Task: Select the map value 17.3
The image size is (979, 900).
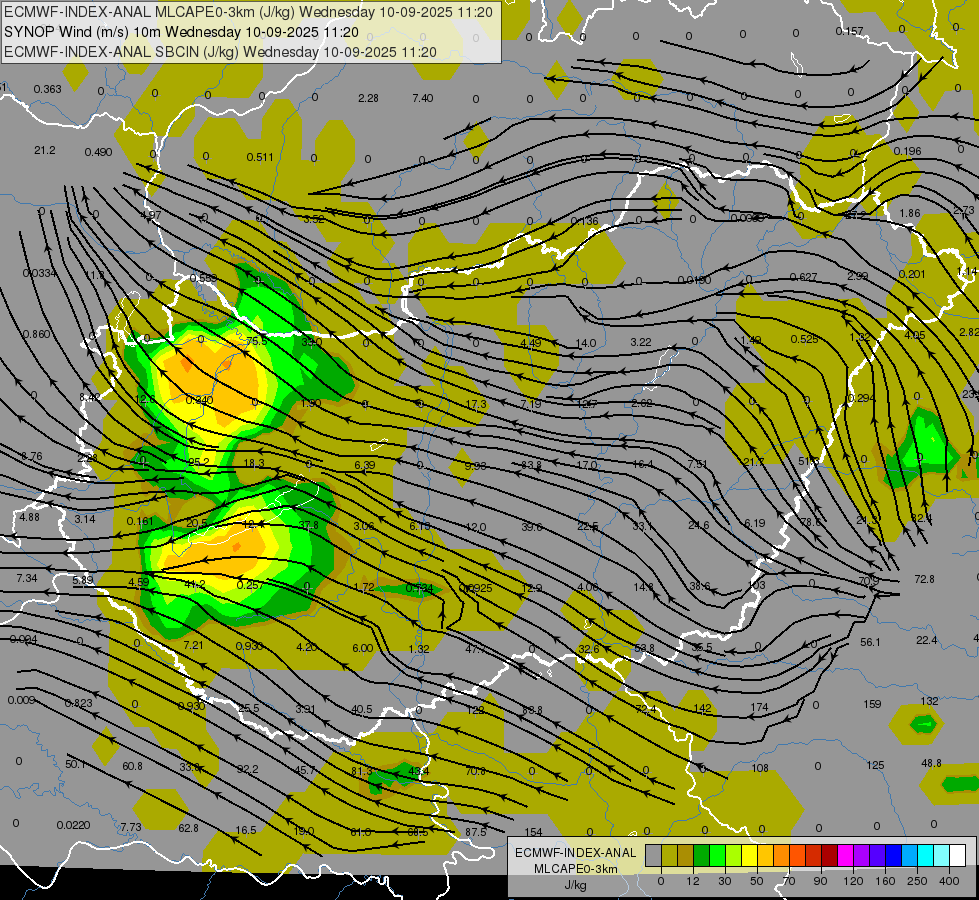Action: pos(476,405)
